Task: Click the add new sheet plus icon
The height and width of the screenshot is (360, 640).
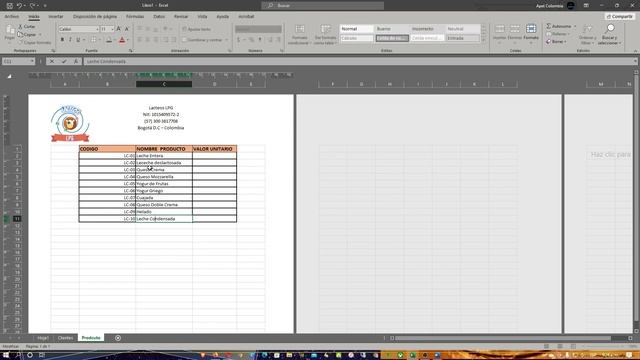Action: pos(118,338)
